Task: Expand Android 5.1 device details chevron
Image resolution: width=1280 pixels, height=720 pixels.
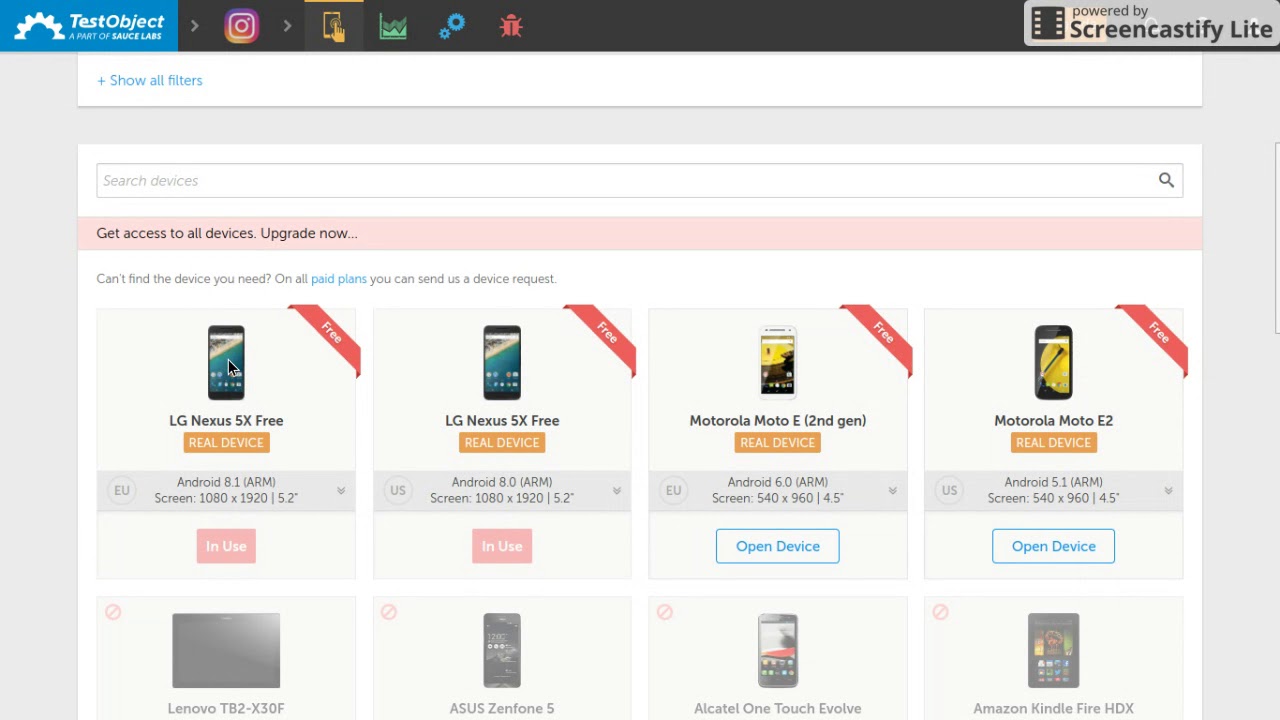Action: (1168, 490)
